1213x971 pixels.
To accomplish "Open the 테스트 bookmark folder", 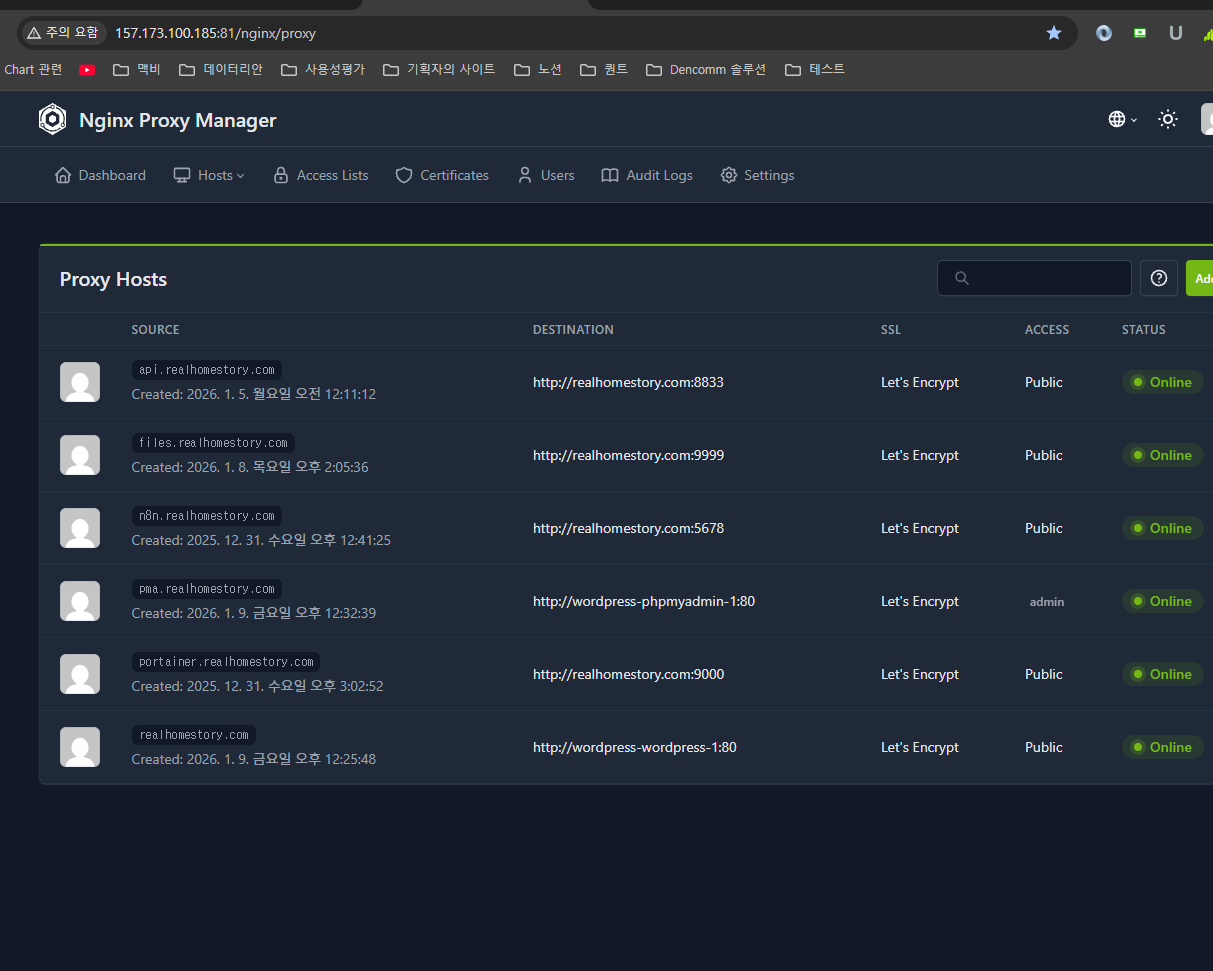I will tap(815, 70).
